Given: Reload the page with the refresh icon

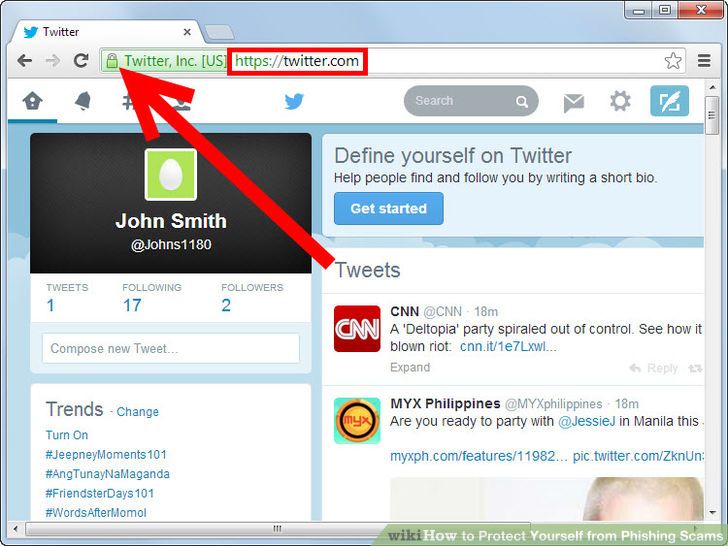Looking at the screenshot, I should (81, 60).
